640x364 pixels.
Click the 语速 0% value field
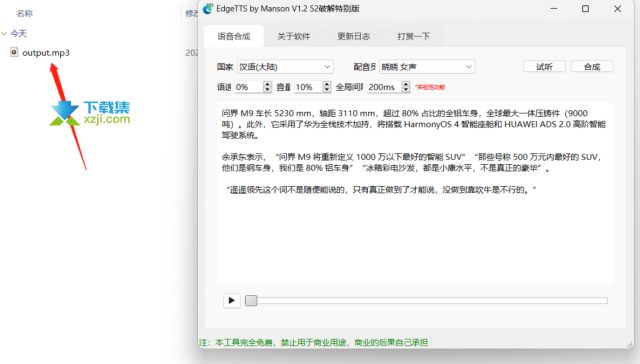[249, 87]
